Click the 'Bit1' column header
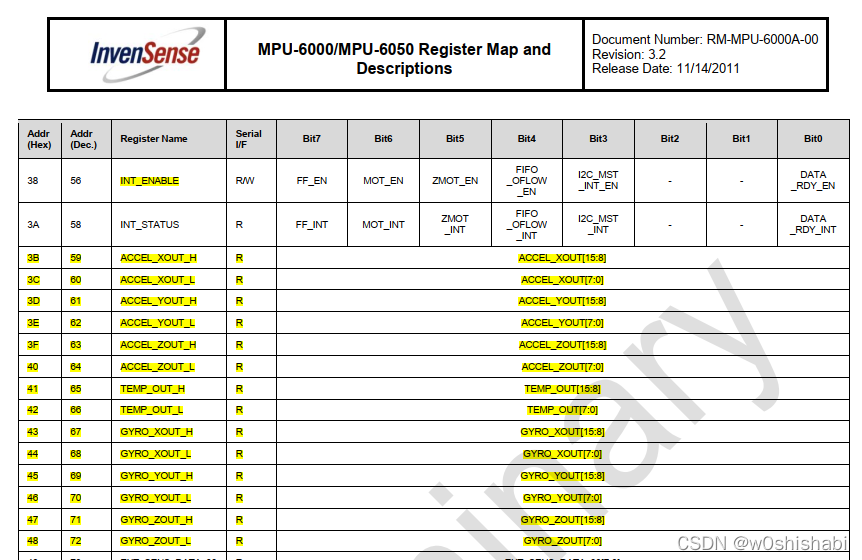Screen dimensions: 862x560 (742, 139)
